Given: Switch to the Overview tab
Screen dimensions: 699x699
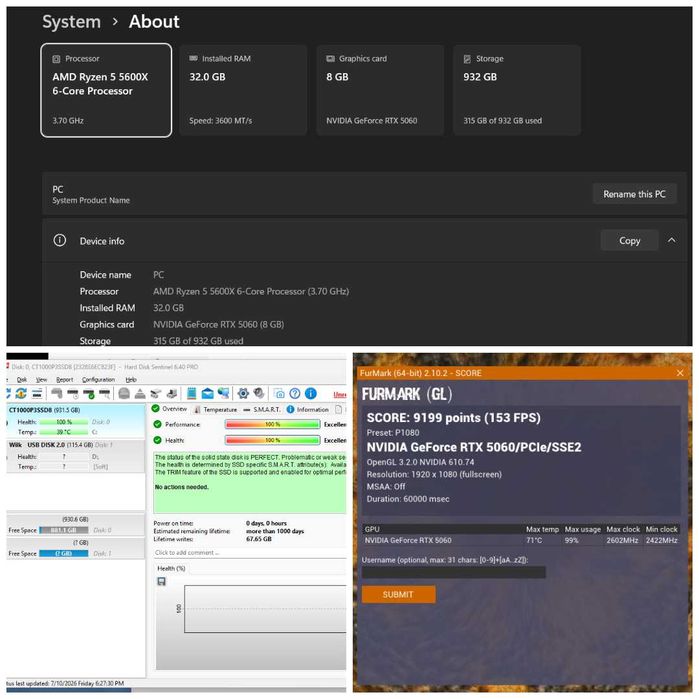Looking at the screenshot, I should (x=169, y=409).
